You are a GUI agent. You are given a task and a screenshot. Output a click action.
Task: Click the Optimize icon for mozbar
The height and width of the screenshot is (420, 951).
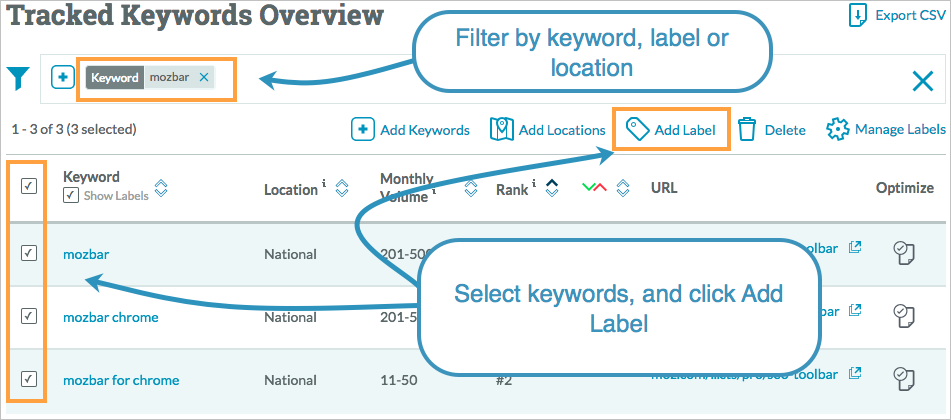[904, 253]
